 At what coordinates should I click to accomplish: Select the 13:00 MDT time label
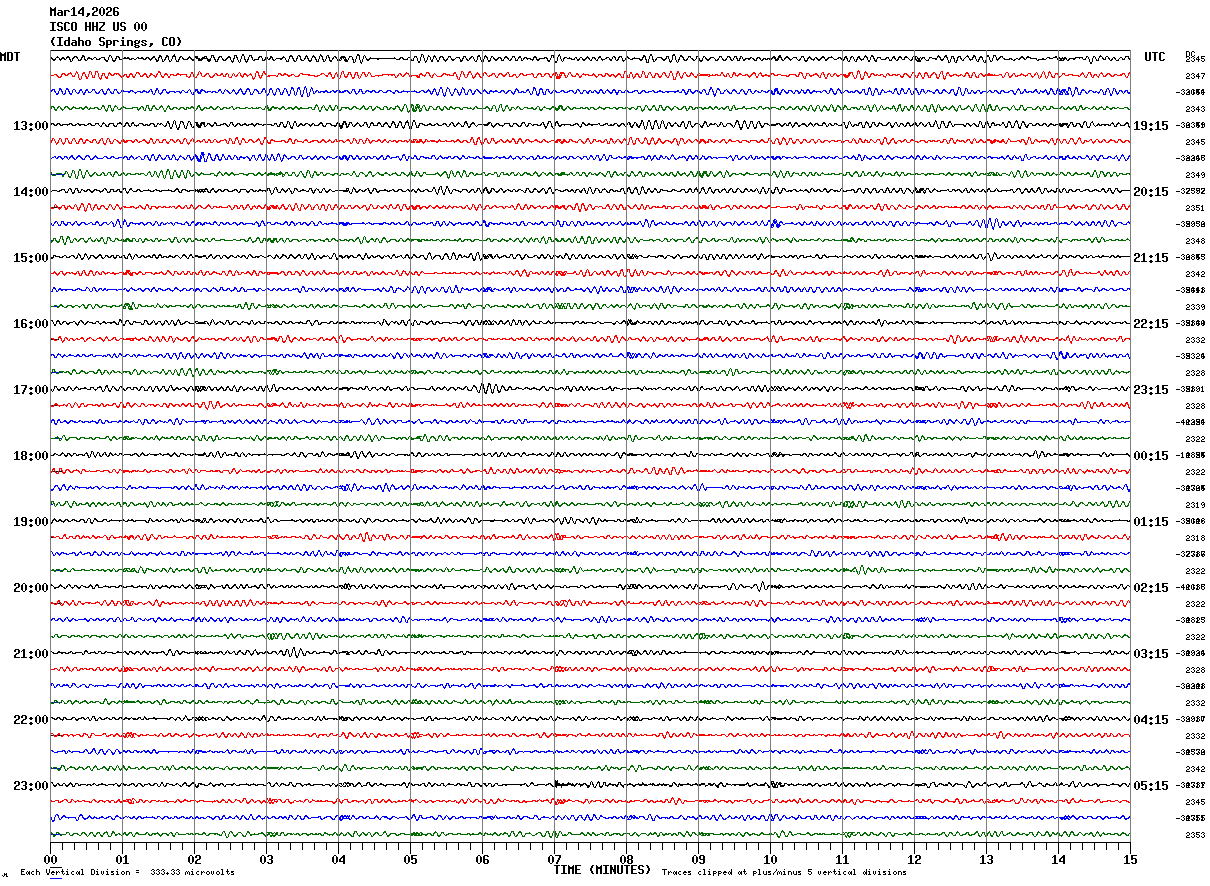tap(30, 126)
